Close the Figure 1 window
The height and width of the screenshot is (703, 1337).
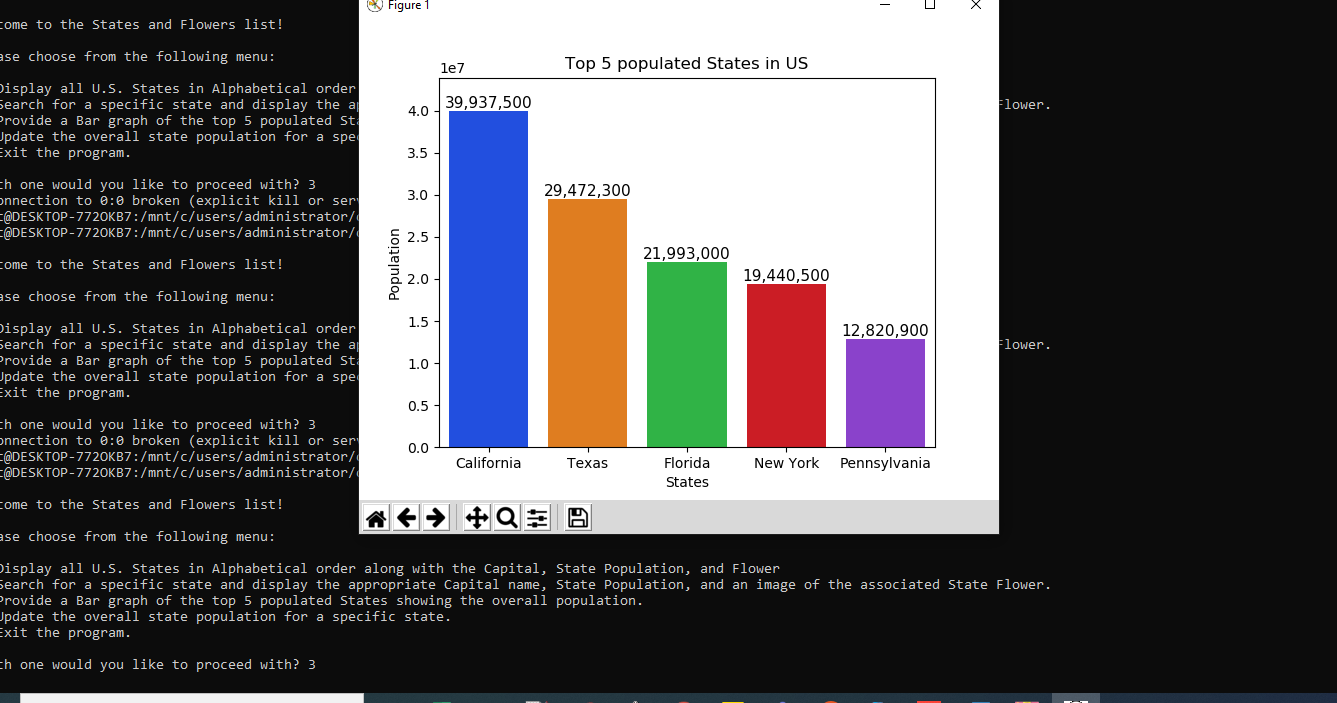976,5
